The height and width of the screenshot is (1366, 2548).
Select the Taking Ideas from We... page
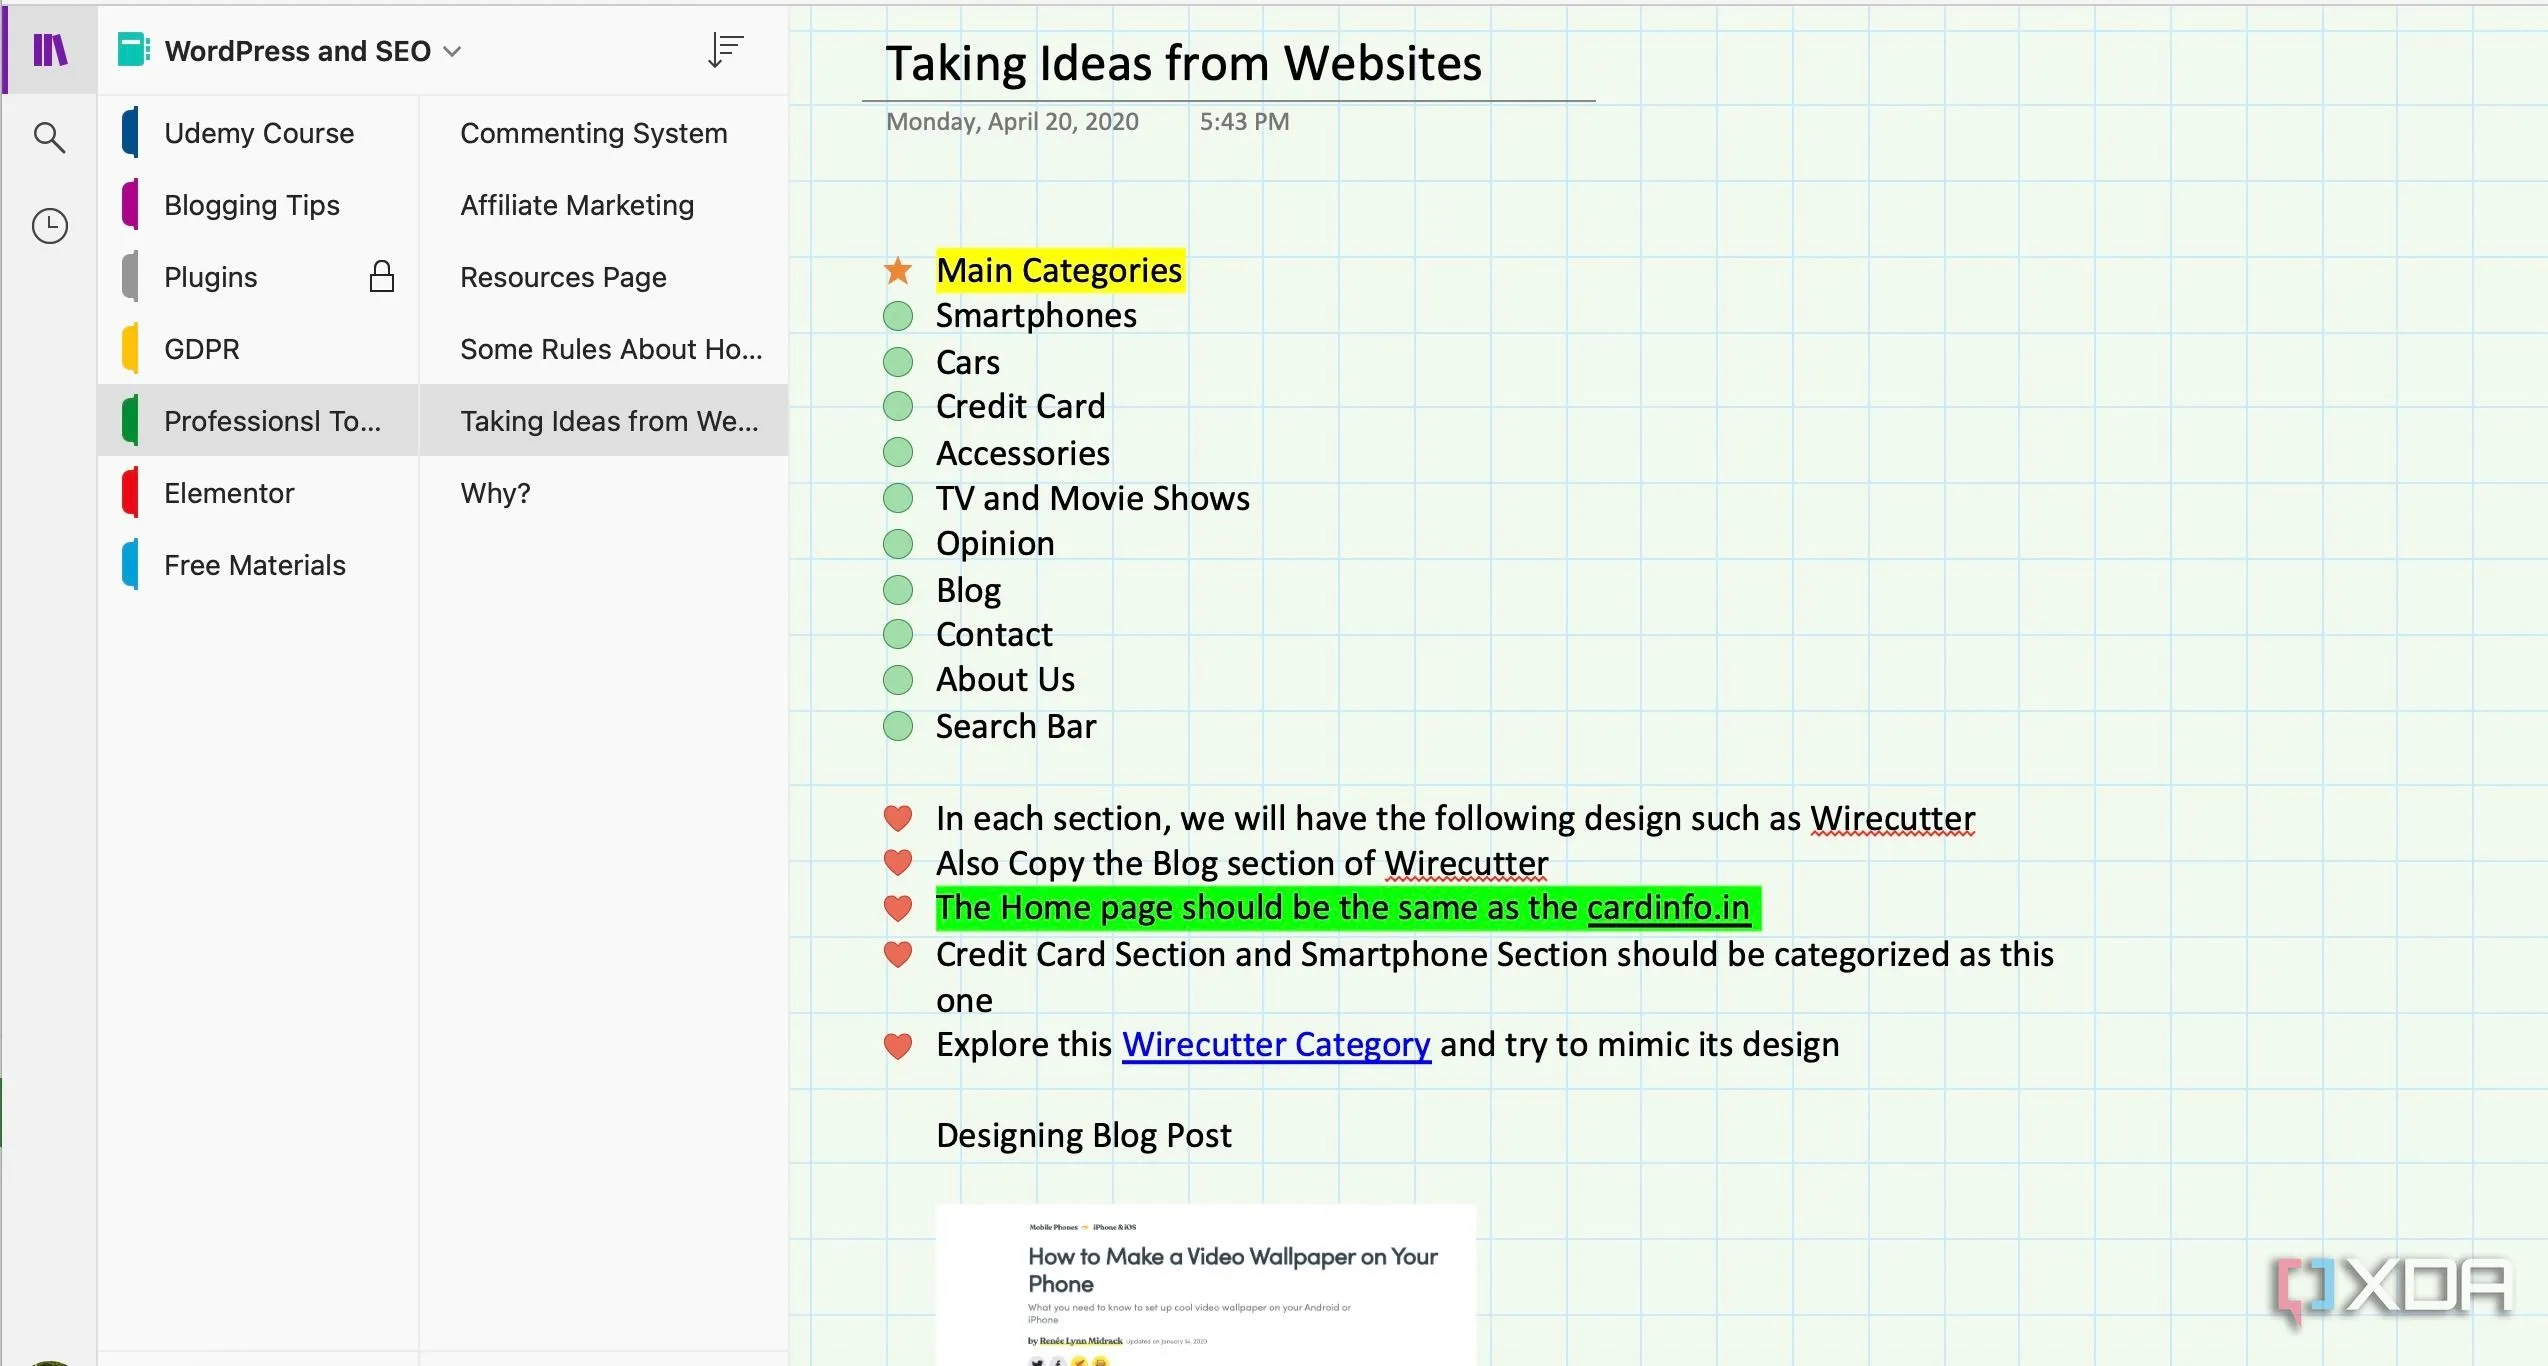604,420
